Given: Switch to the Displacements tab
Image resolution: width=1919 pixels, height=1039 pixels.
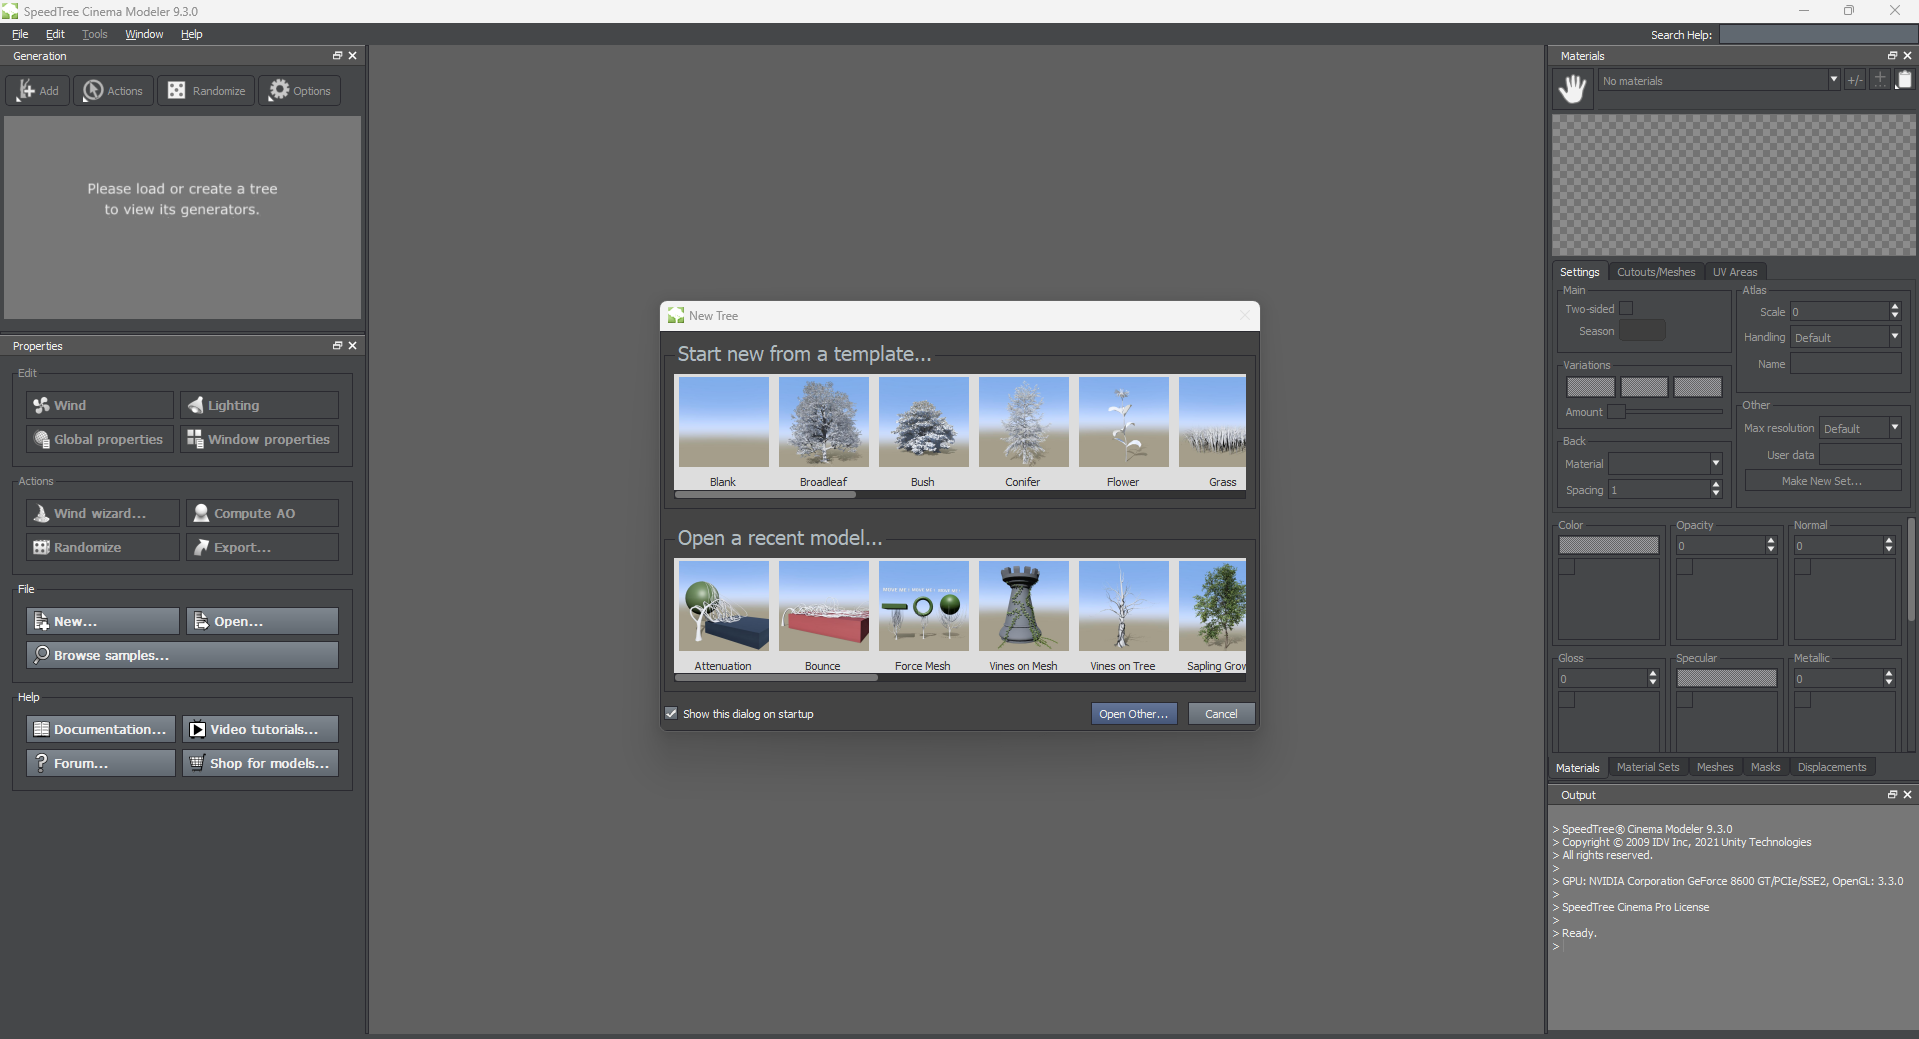Looking at the screenshot, I should pos(1832,768).
